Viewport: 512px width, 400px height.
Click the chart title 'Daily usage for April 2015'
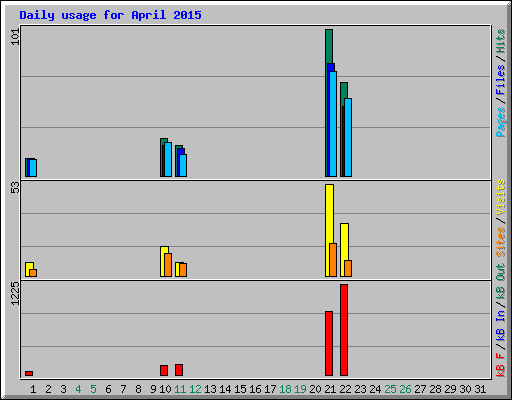(110, 15)
